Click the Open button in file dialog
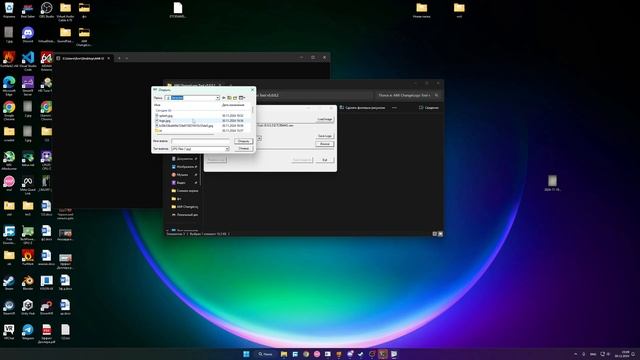 244,141
